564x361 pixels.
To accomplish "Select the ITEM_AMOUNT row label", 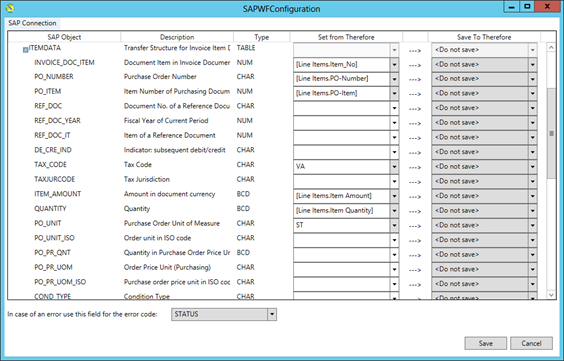I will click(58, 194).
